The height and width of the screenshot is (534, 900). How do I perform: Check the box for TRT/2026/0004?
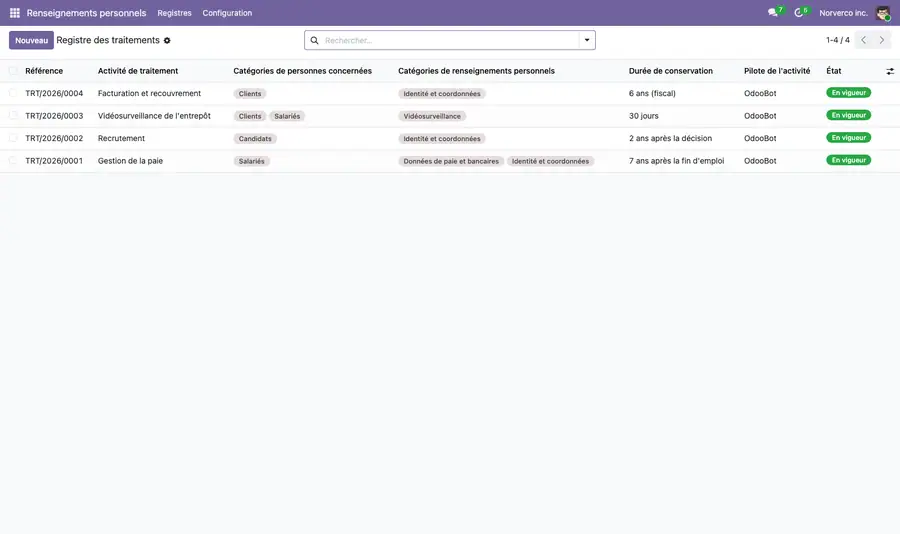(13, 93)
